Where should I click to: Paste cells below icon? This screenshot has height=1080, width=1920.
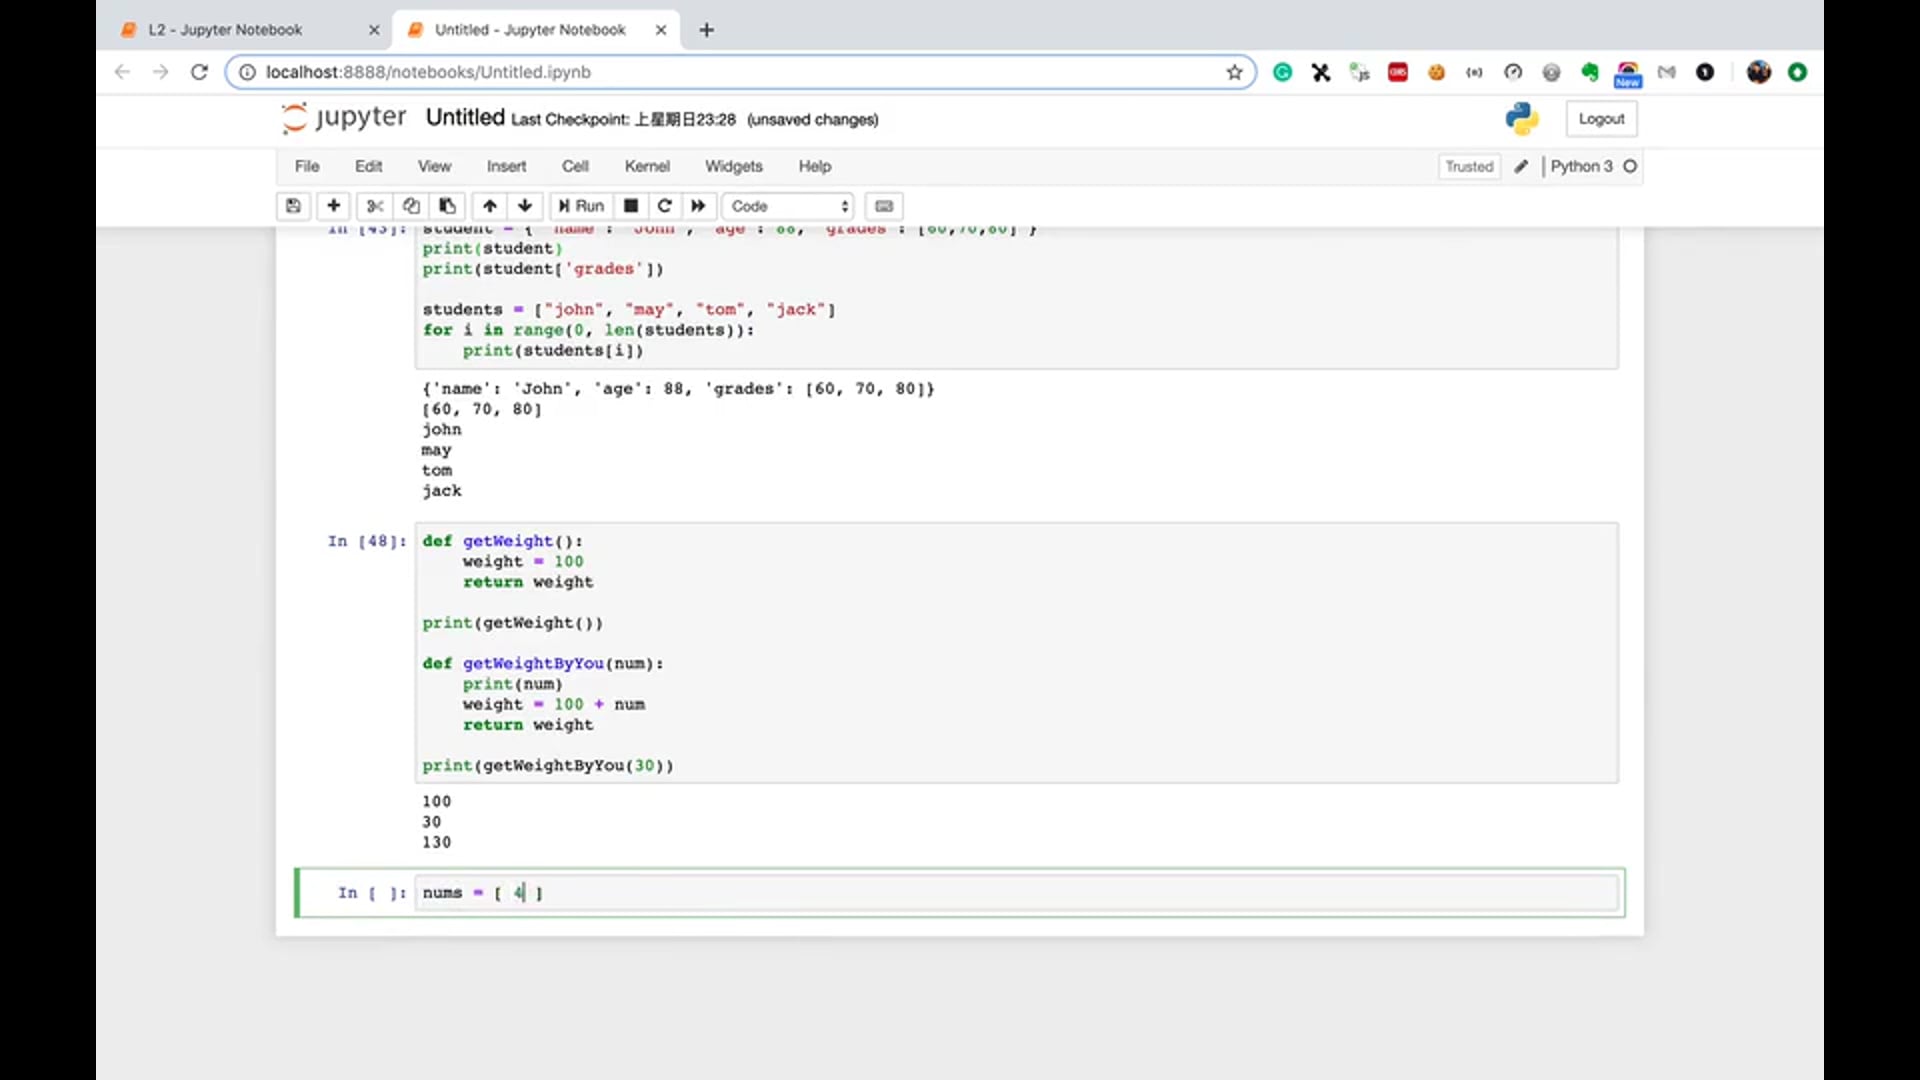click(447, 206)
